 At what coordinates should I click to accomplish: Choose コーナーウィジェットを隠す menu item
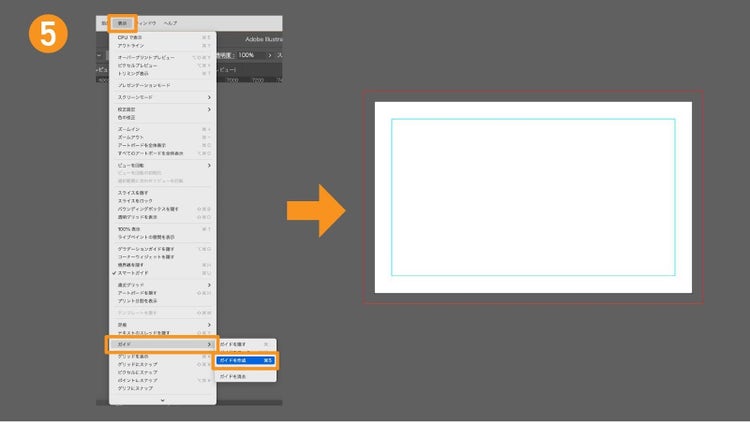pyautogui.click(x=163, y=257)
